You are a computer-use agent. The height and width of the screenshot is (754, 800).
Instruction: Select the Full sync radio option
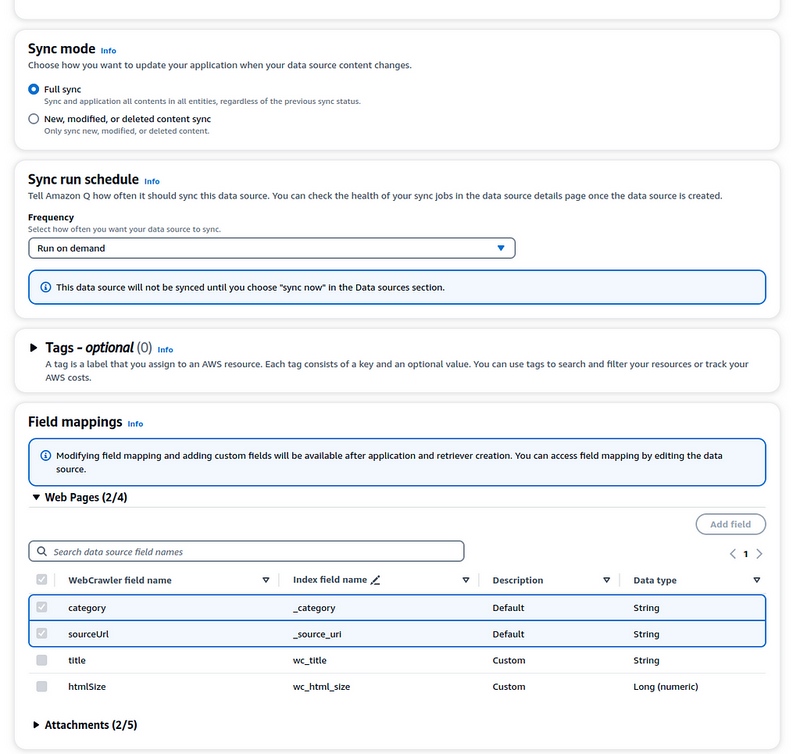click(x=34, y=90)
